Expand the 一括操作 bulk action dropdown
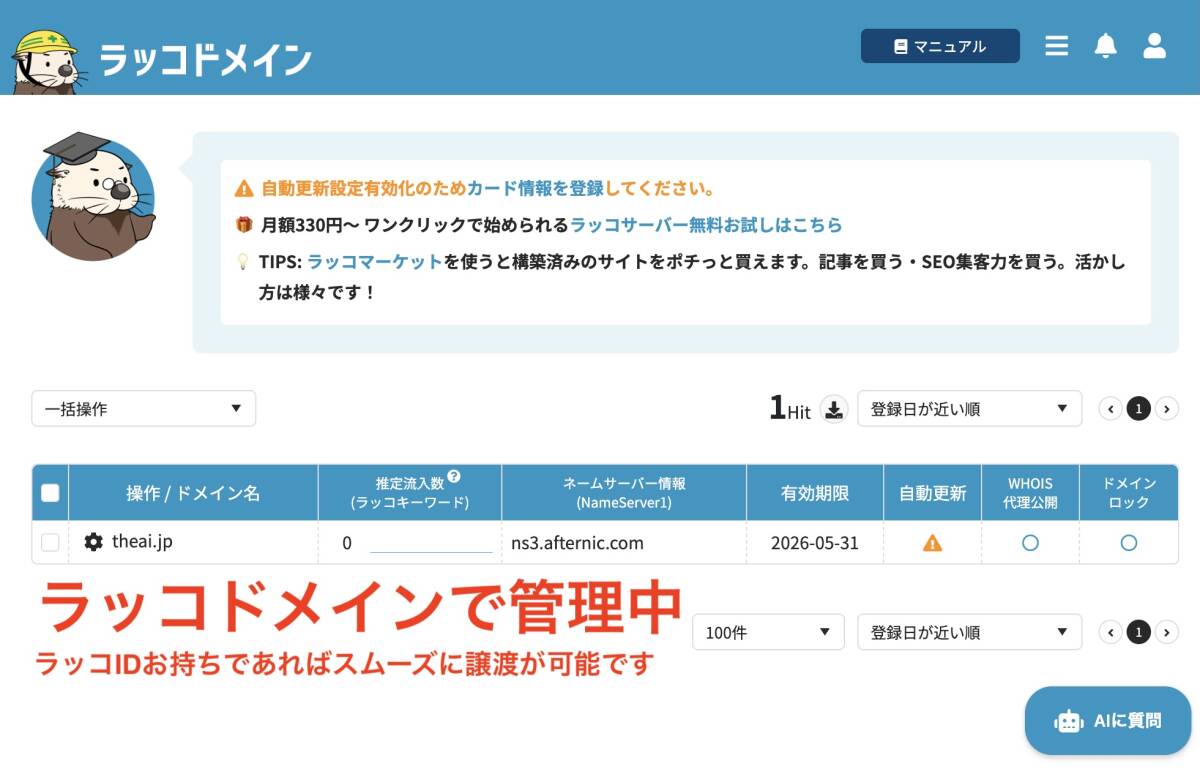The height and width of the screenshot is (777, 1200). [x=143, y=408]
